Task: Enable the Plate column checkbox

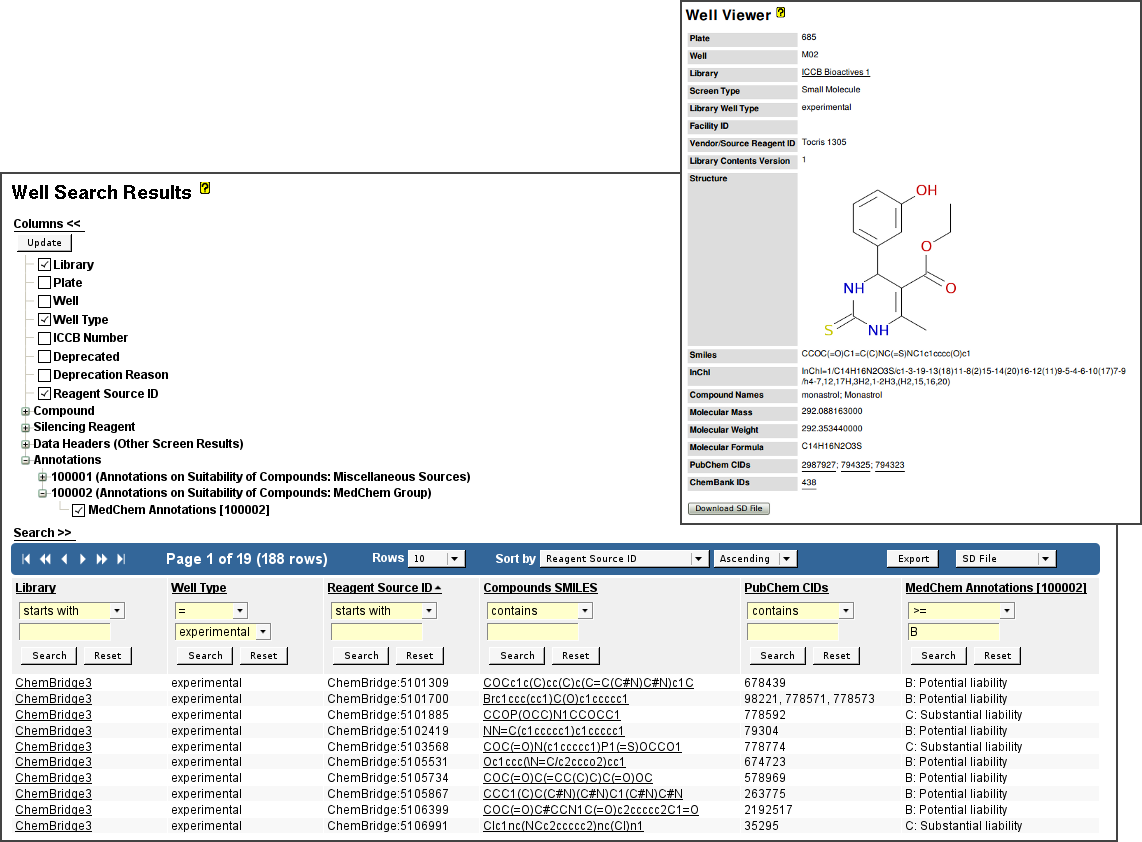Action: click(x=44, y=283)
